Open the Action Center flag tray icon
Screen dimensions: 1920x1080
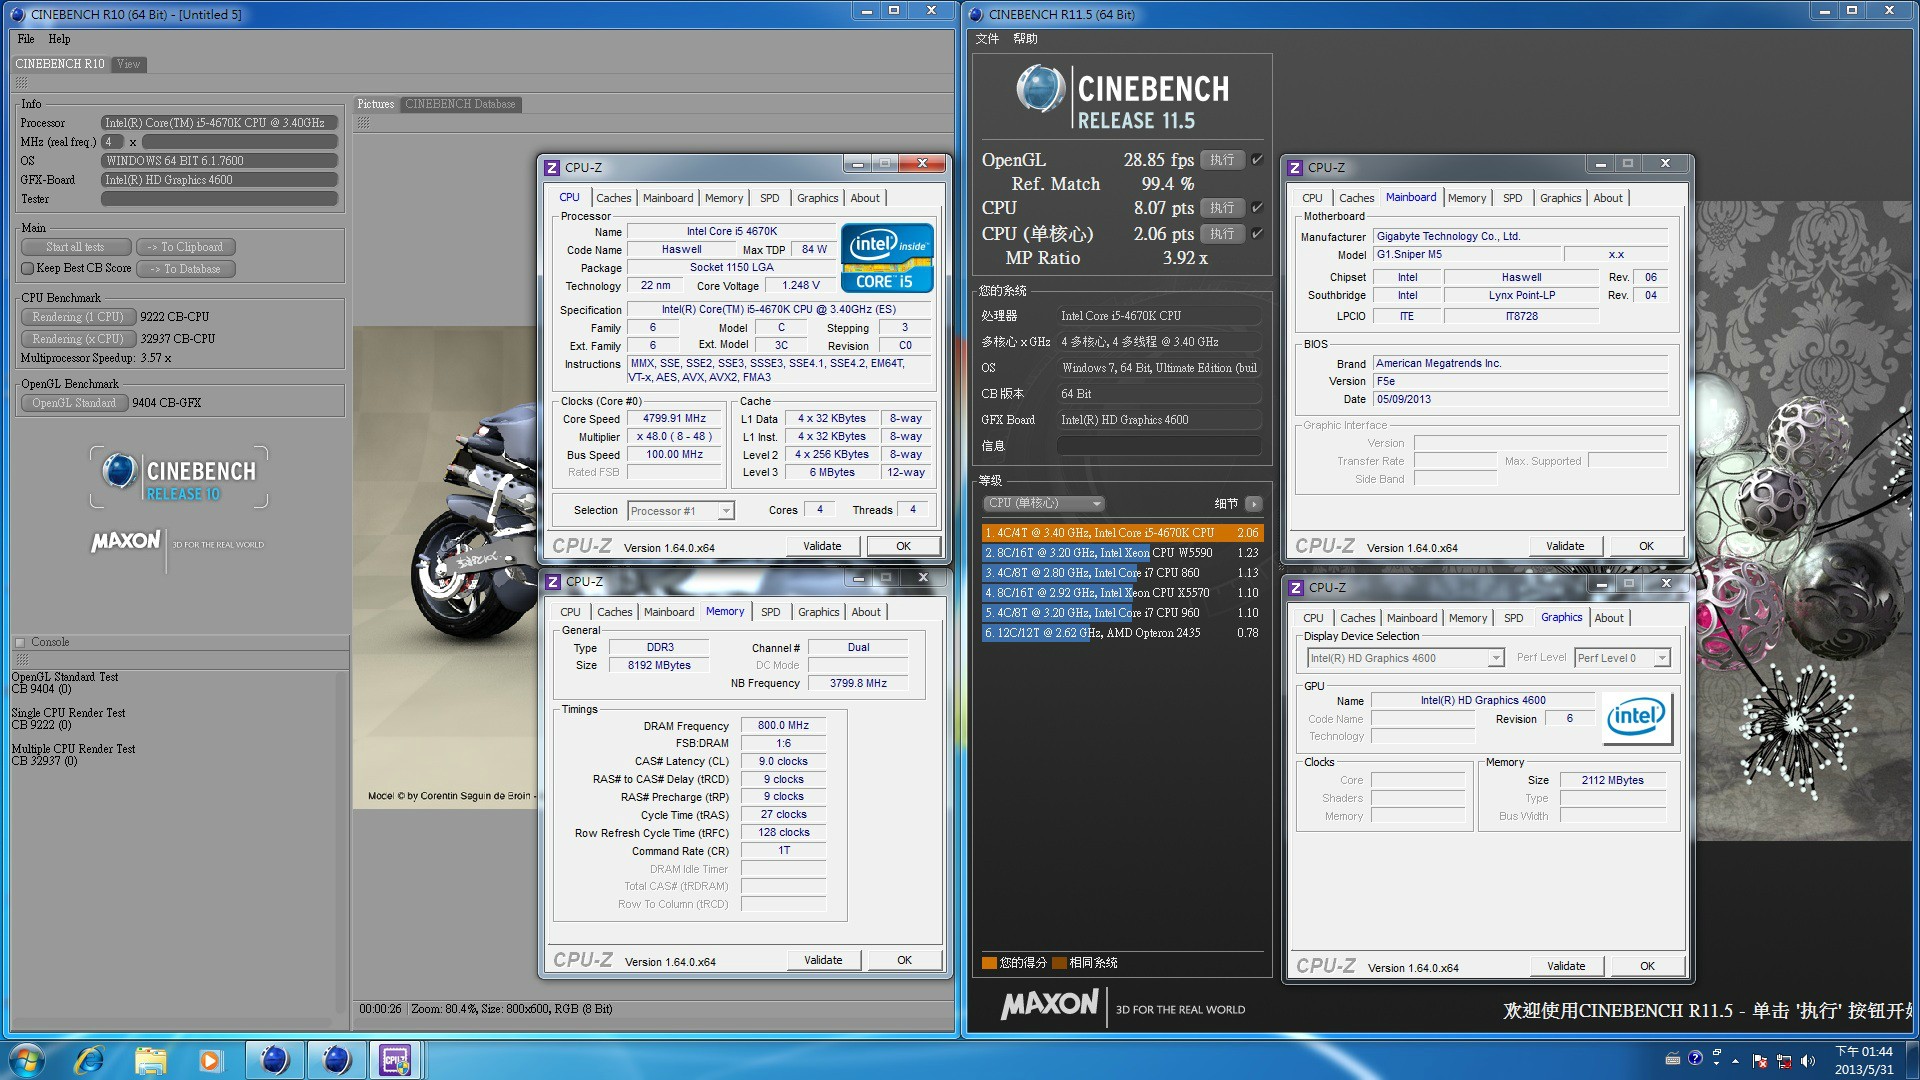click(1760, 1061)
